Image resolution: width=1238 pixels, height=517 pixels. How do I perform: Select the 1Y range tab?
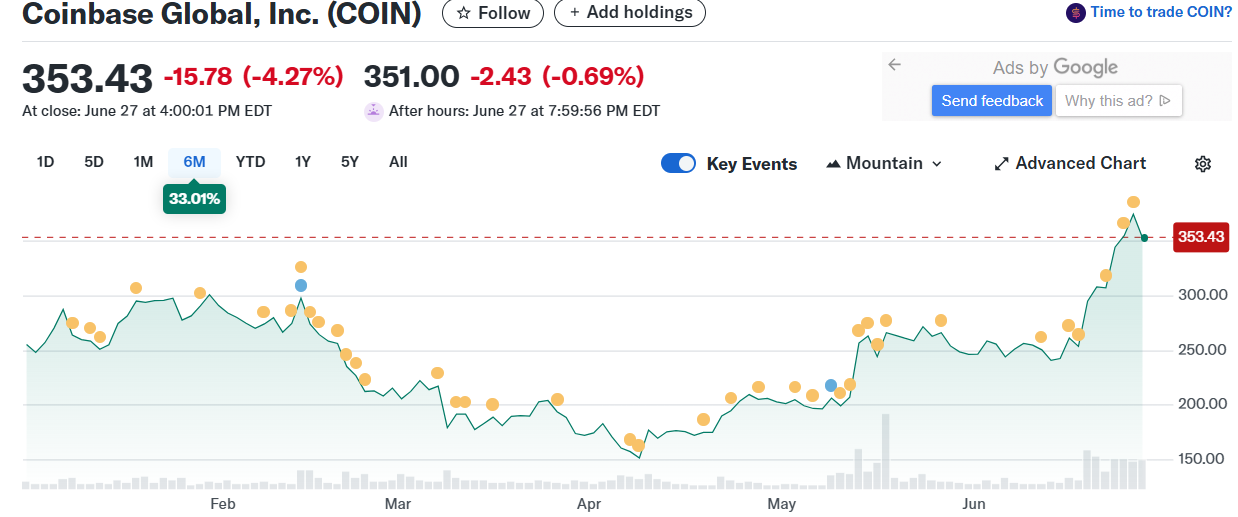[302, 162]
